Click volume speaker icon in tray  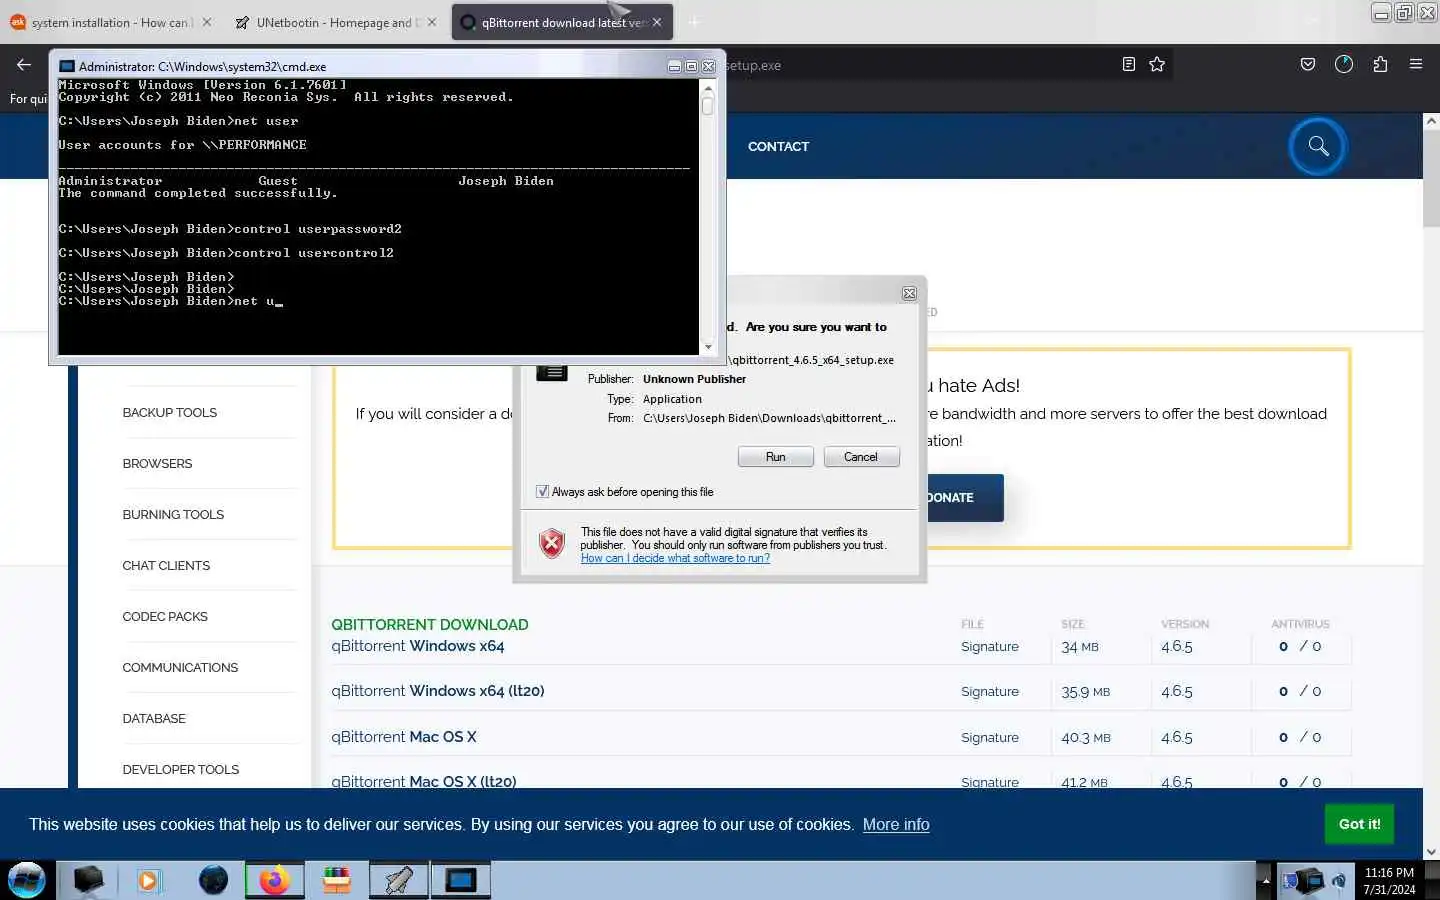pyautogui.click(x=1338, y=882)
